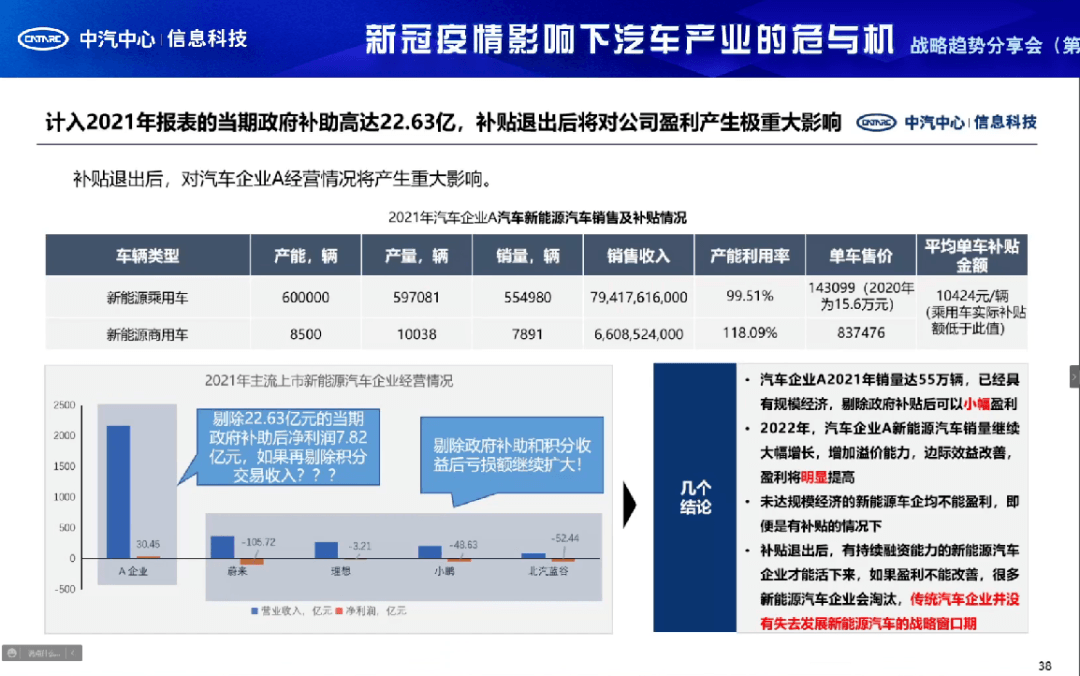Click the CATARC logo beside the slide heading

pyautogui.click(x=876, y=123)
